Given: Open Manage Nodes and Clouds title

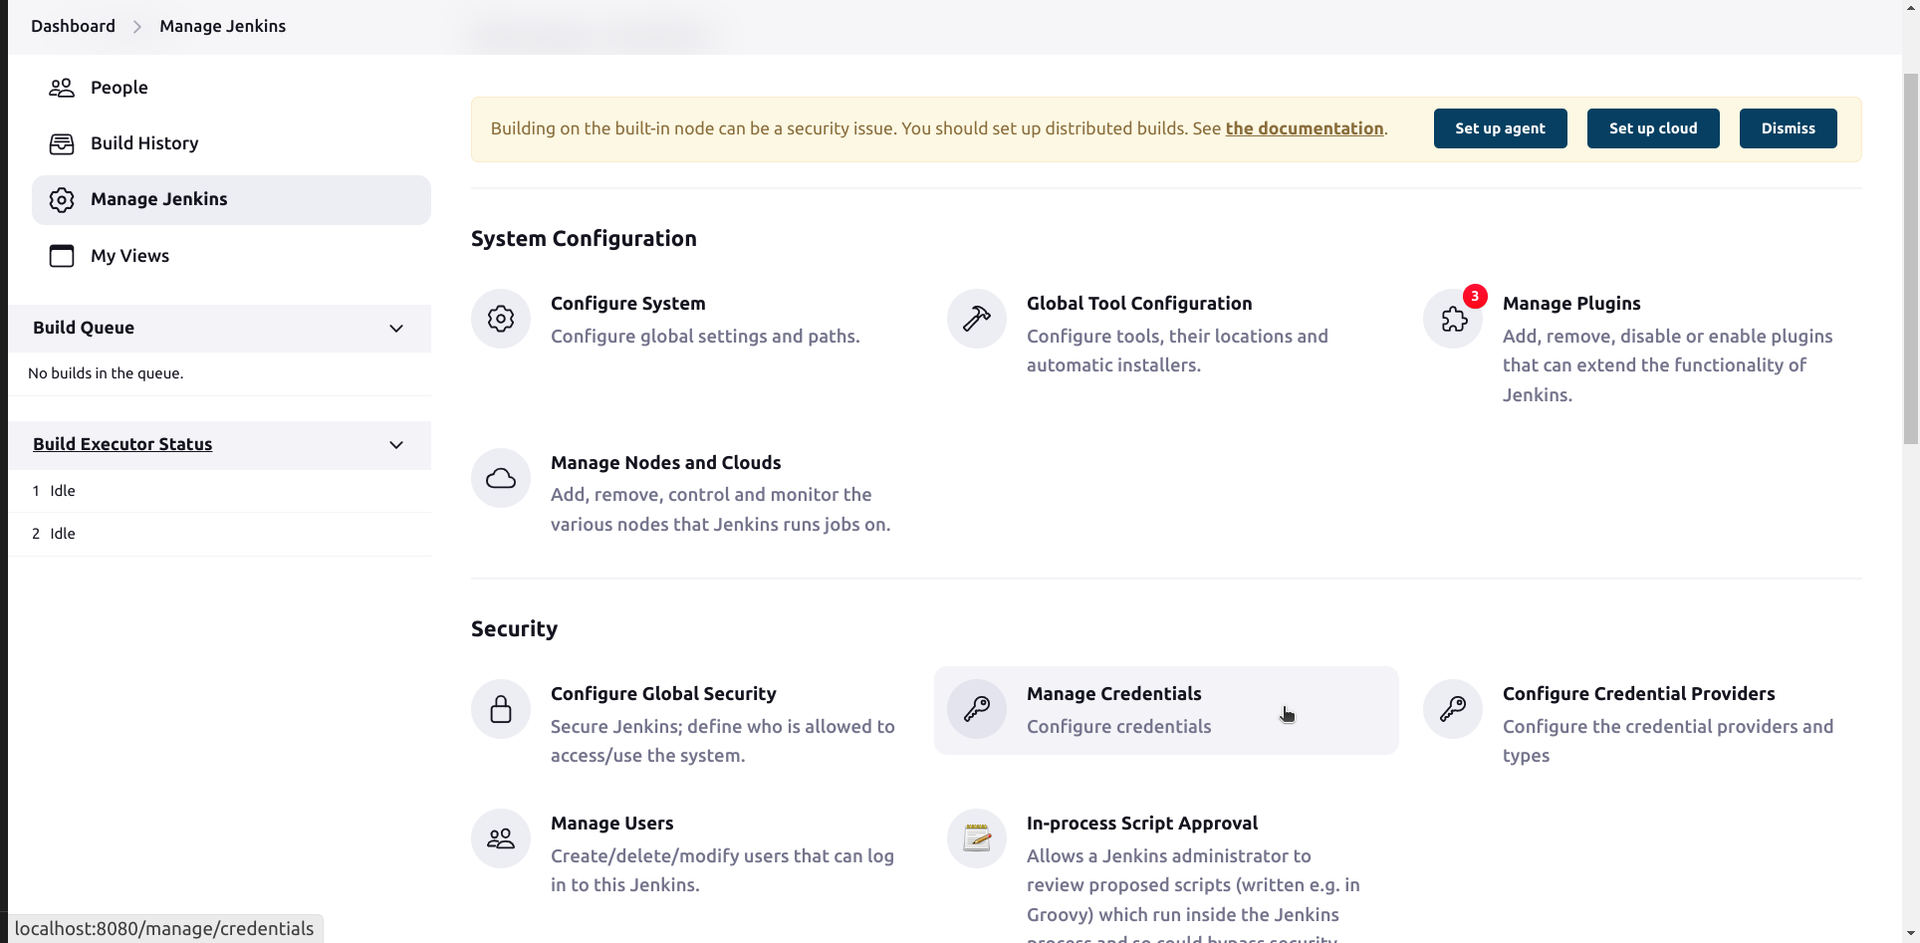Looking at the screenshot, I should [x=666, y=463].
